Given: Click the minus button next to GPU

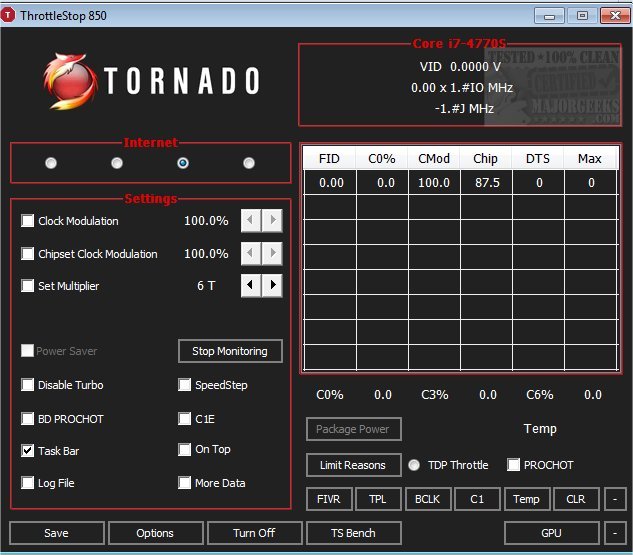Looking at the screenshot, I should [x=615, y=533].
